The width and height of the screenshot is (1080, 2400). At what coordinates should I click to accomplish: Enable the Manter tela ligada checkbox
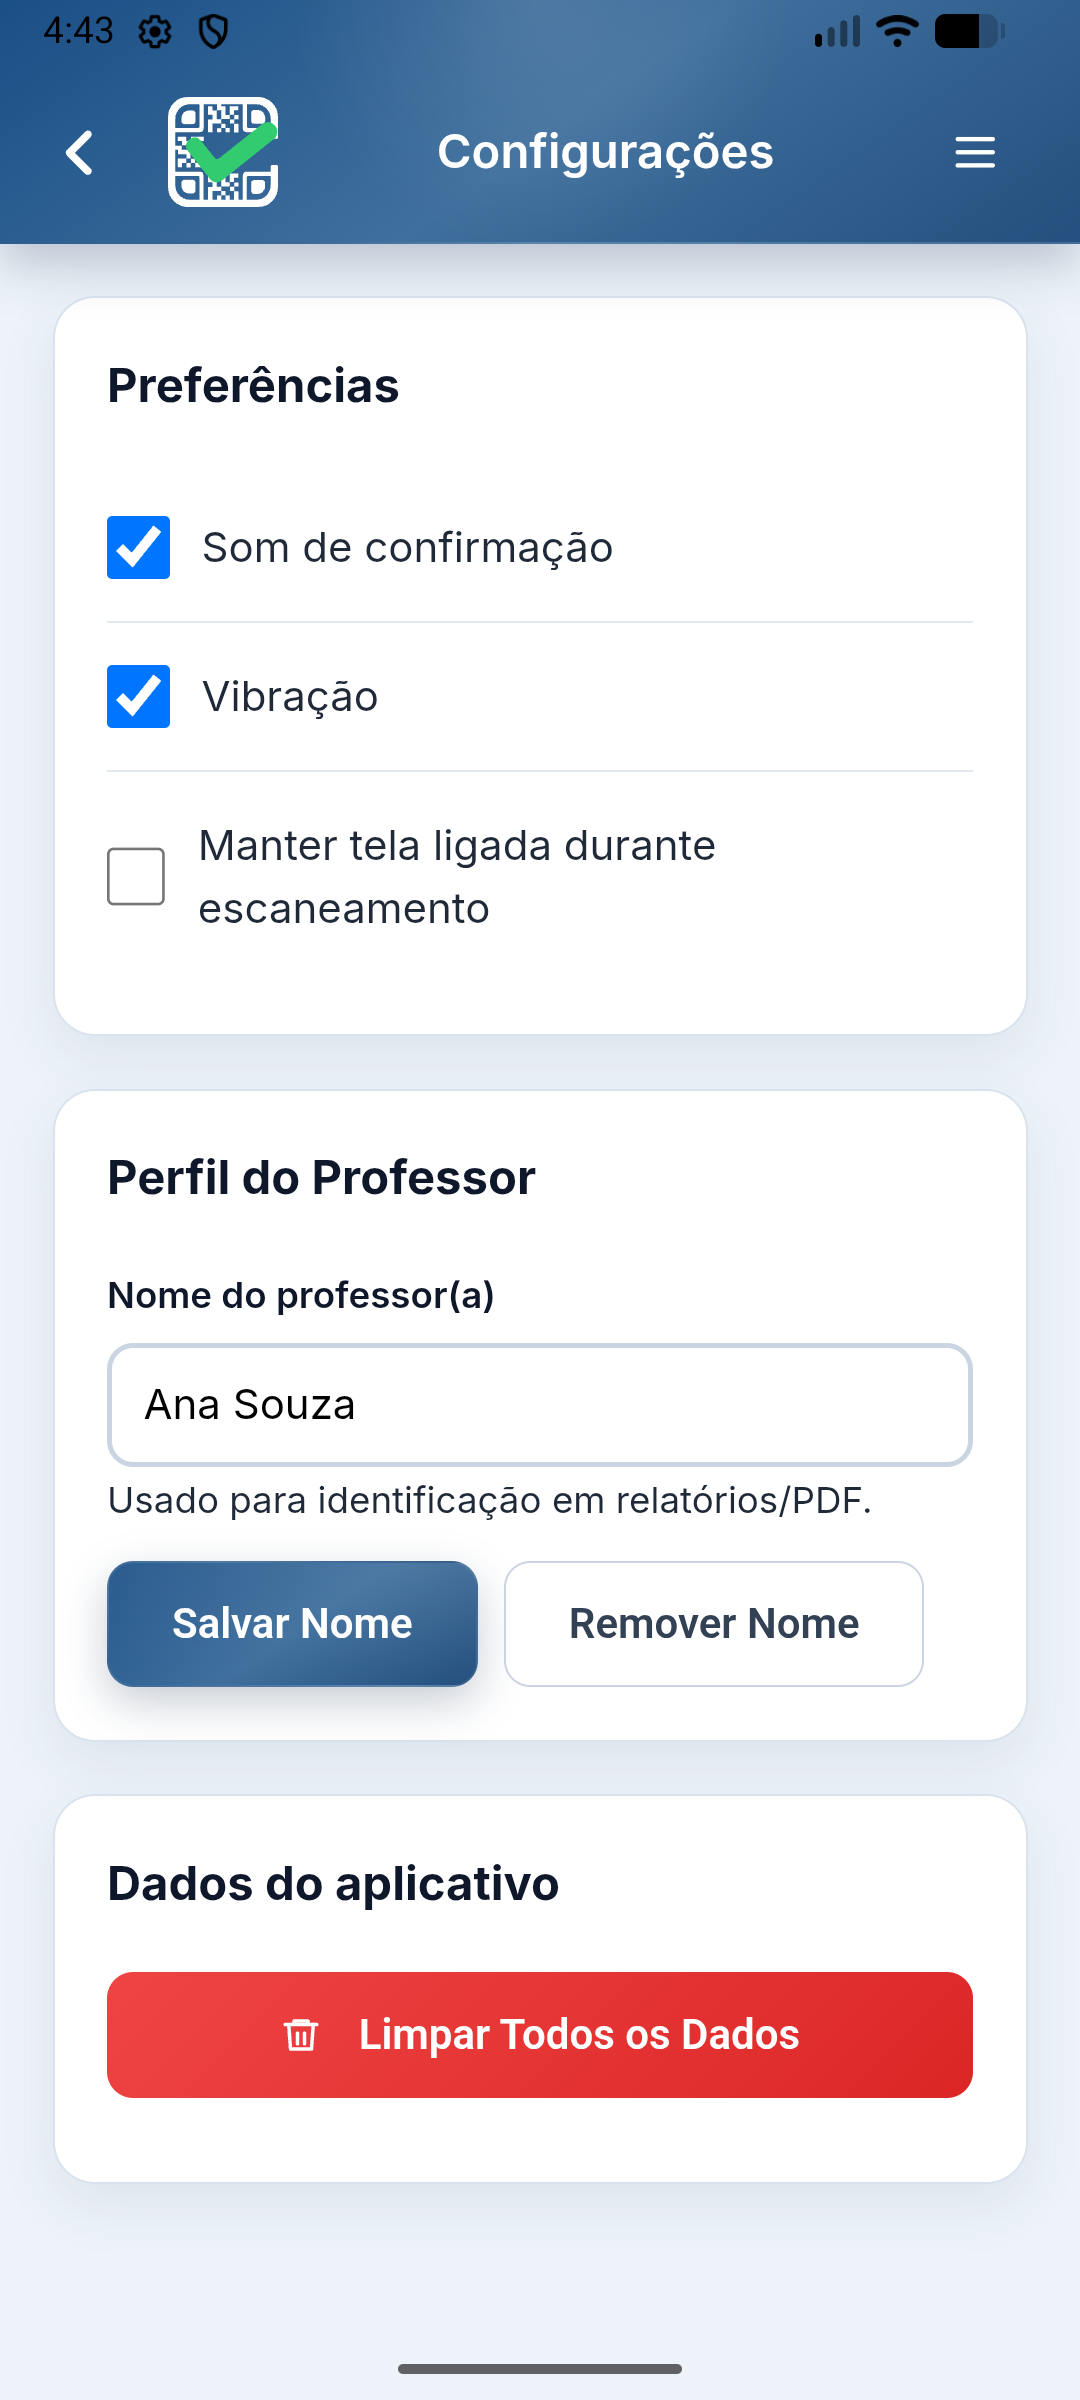click(136, 877)
